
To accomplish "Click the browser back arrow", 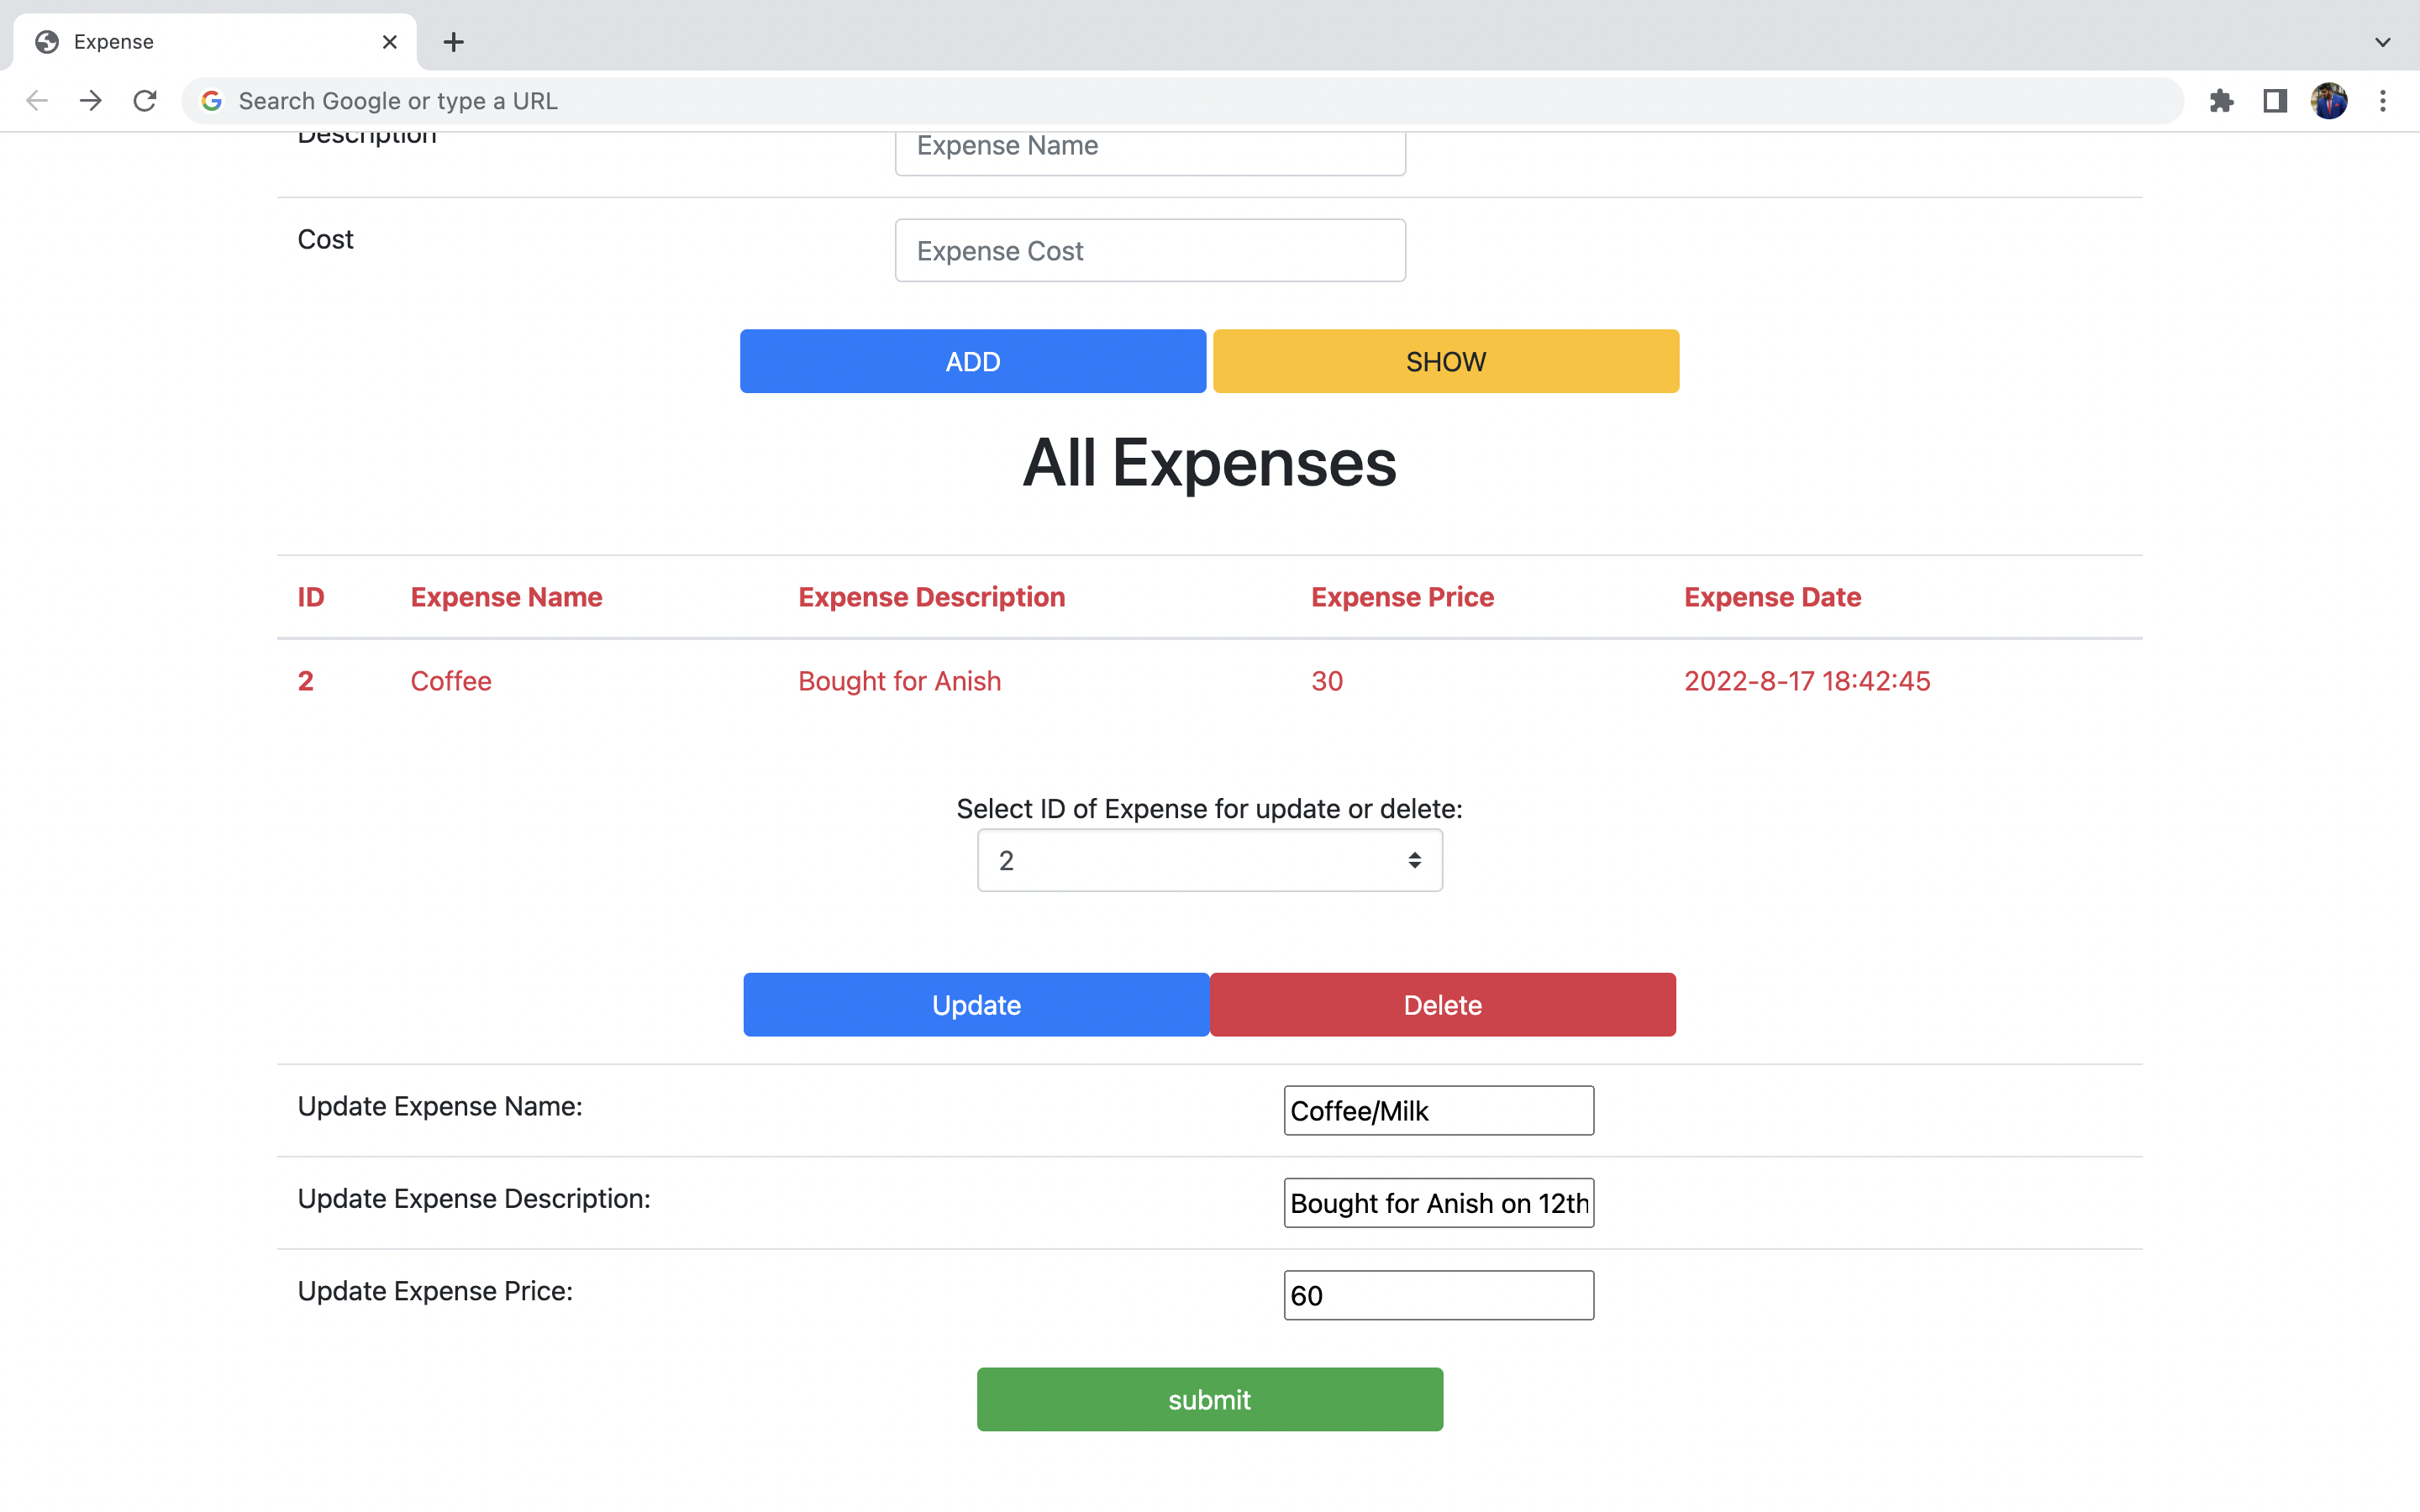I will (37, 100).
